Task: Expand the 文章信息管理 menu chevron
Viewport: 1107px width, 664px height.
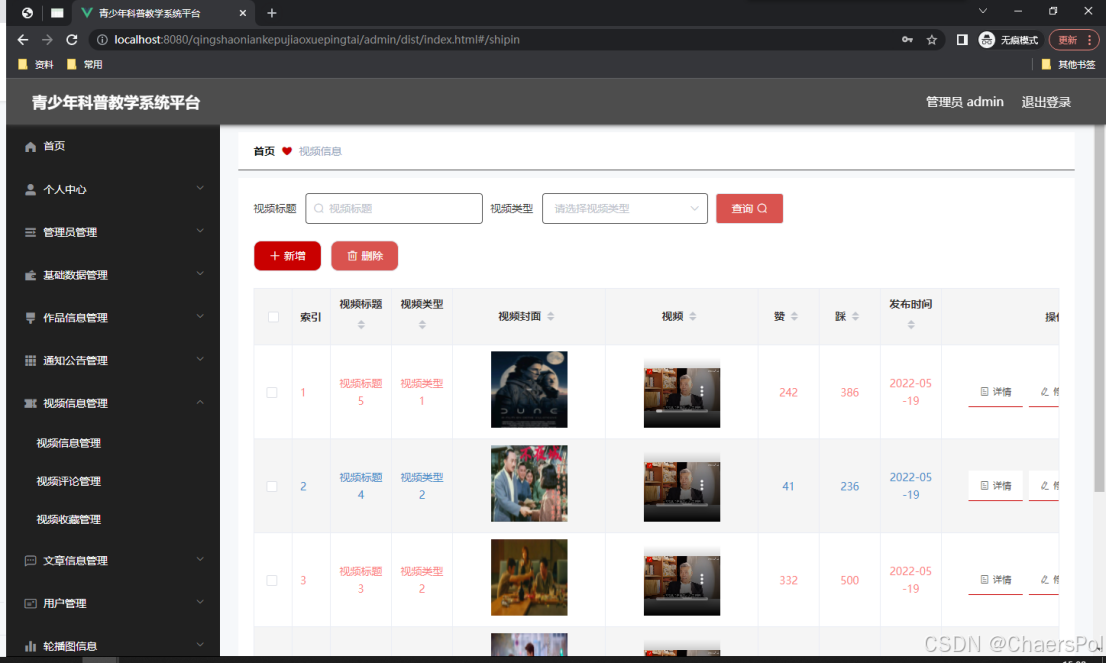Action: (x=200, y=559)
